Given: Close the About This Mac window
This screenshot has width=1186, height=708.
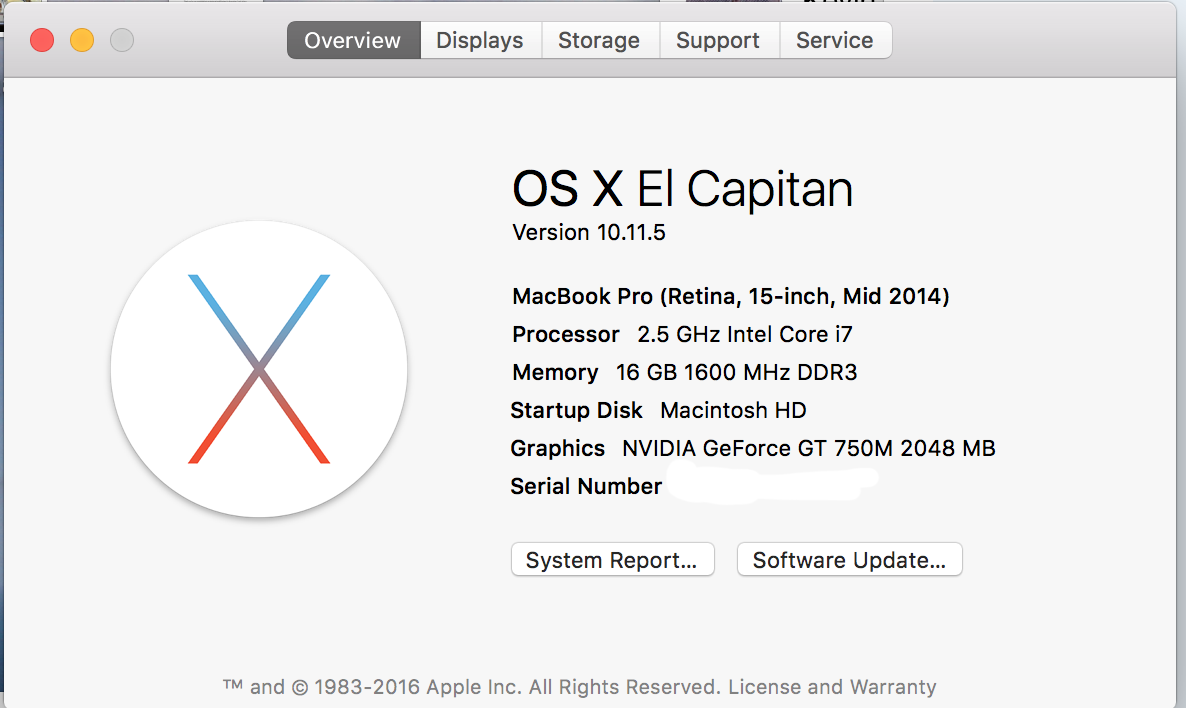Looking at the screenshot, I should click(42, 40).
